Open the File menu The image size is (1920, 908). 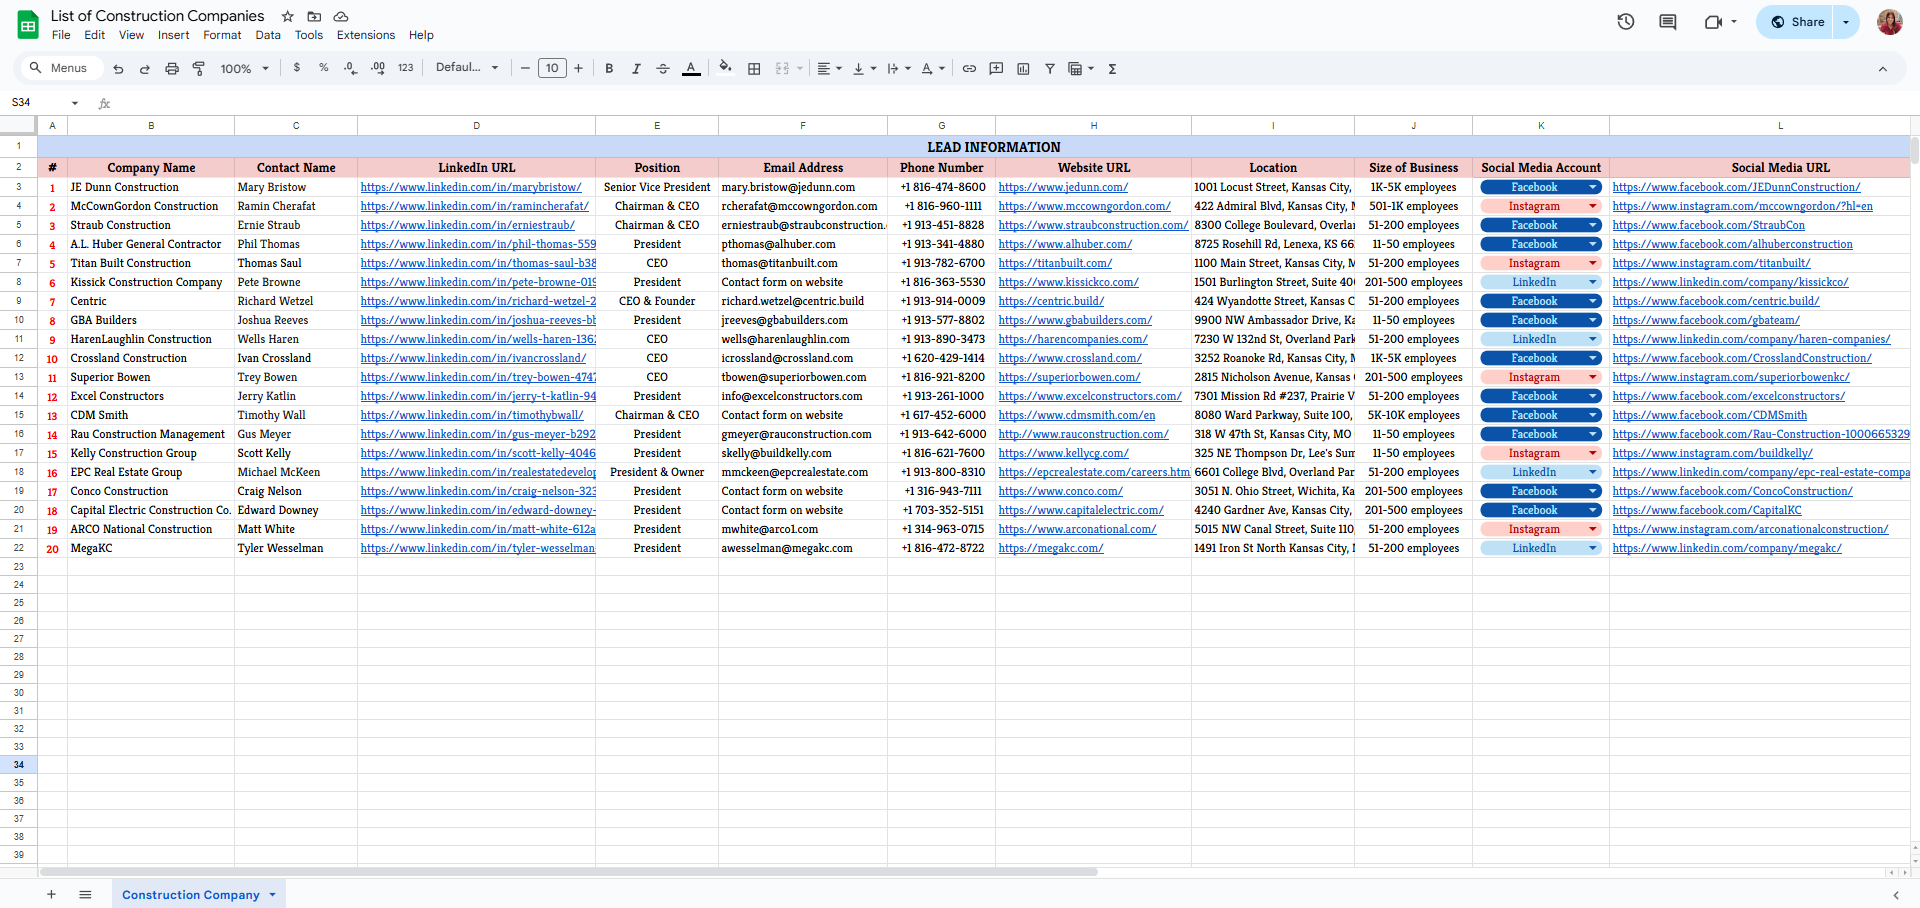coord(61,35)
